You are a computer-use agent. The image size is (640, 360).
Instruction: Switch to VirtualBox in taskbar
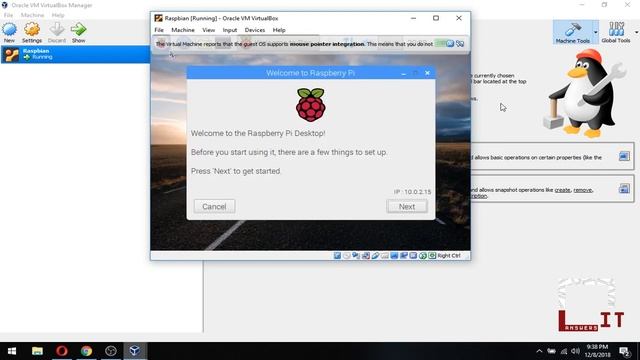pyautogui.click(x=135, y=351)
